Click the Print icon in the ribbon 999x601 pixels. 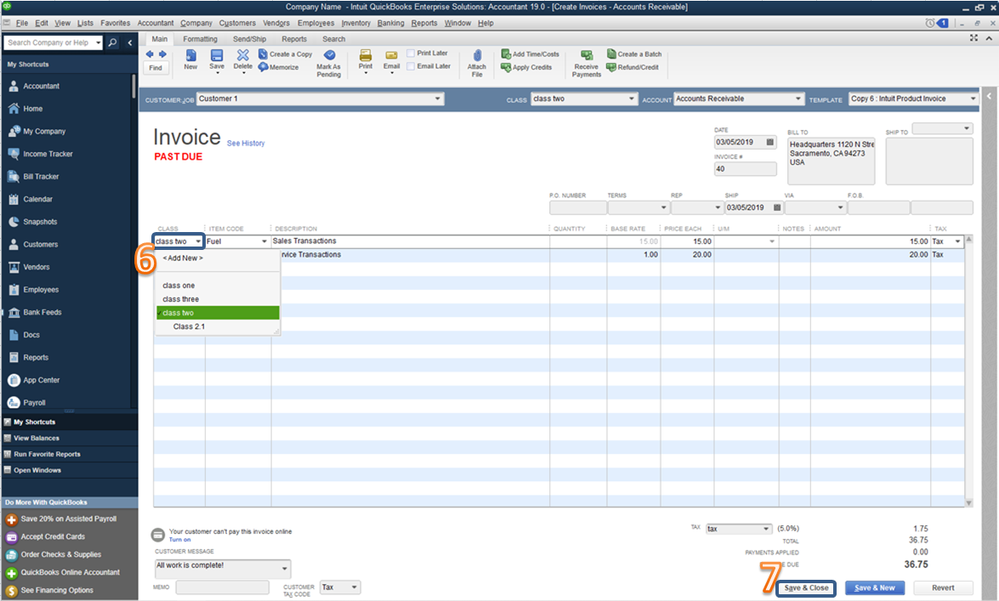point(365,55)
